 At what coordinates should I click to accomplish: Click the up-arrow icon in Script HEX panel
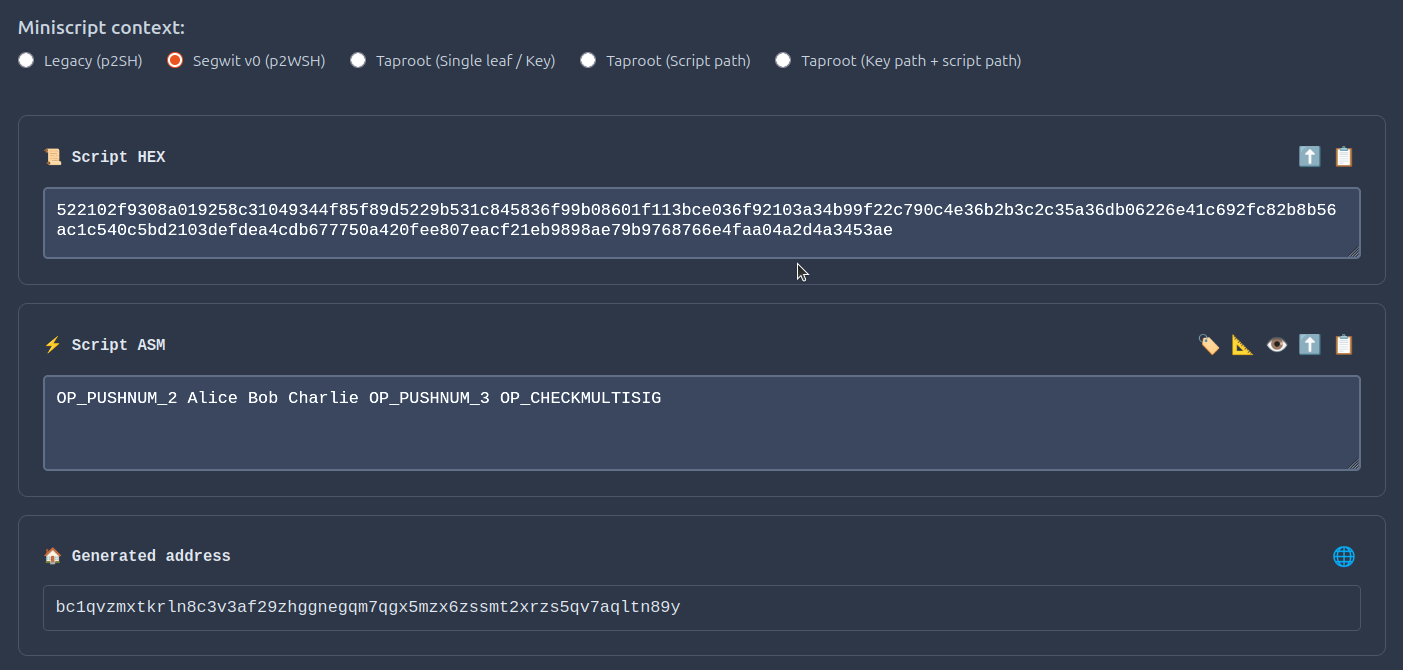click(x=1309, y=157)
